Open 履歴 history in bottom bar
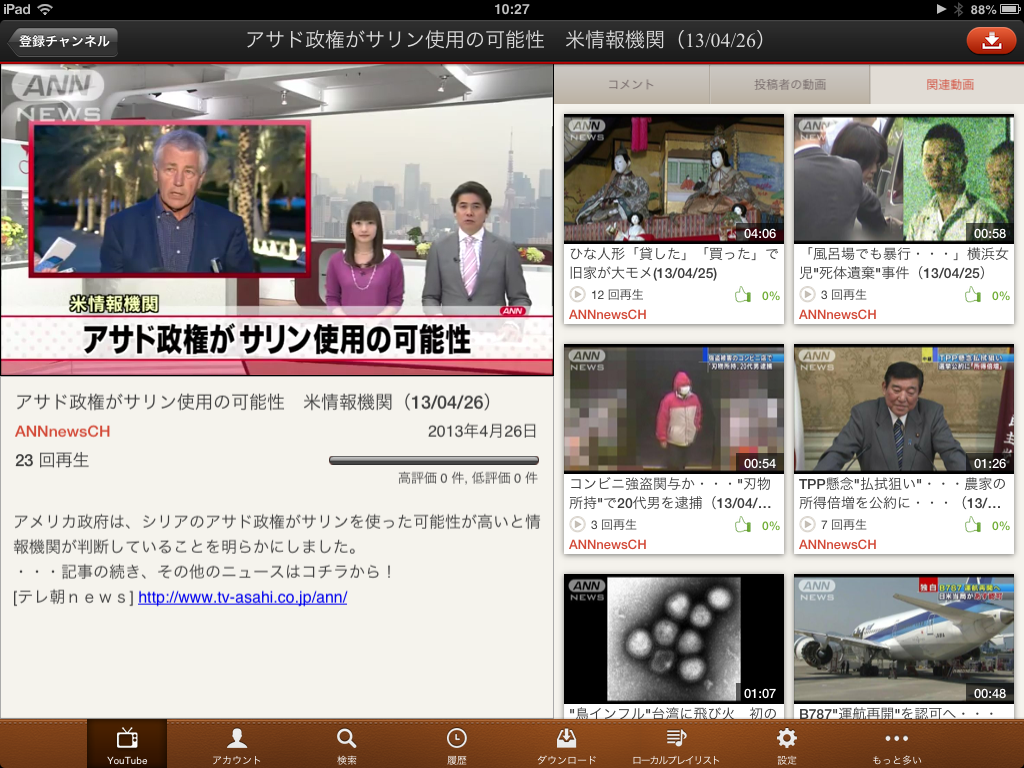The image size is (1024, 768). 456,744
